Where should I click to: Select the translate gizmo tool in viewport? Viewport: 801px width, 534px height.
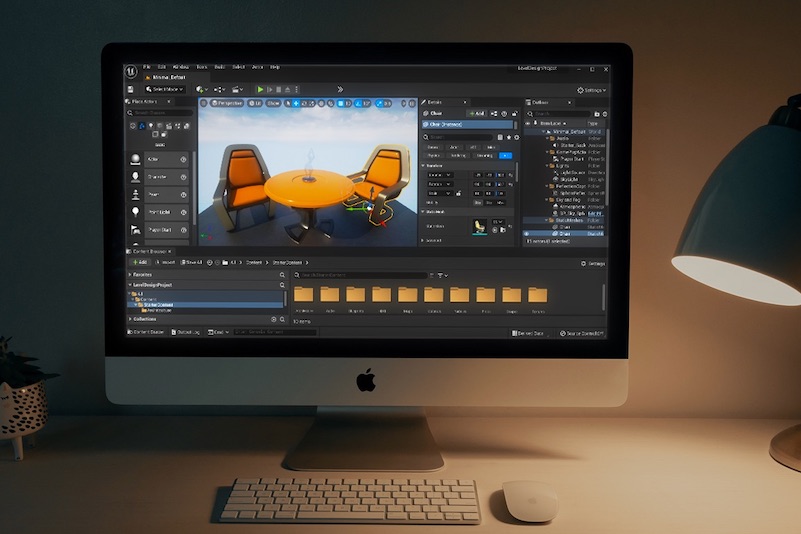[x=296, y=103]
